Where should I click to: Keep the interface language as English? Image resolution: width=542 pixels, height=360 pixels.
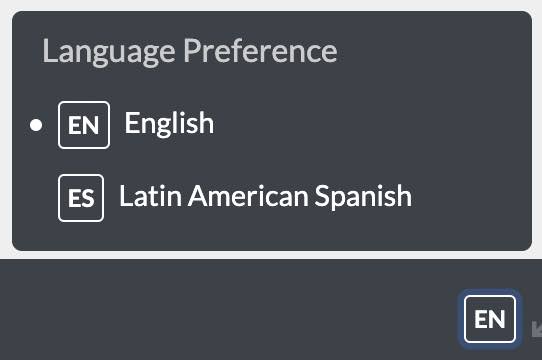(x=122, y=125)
